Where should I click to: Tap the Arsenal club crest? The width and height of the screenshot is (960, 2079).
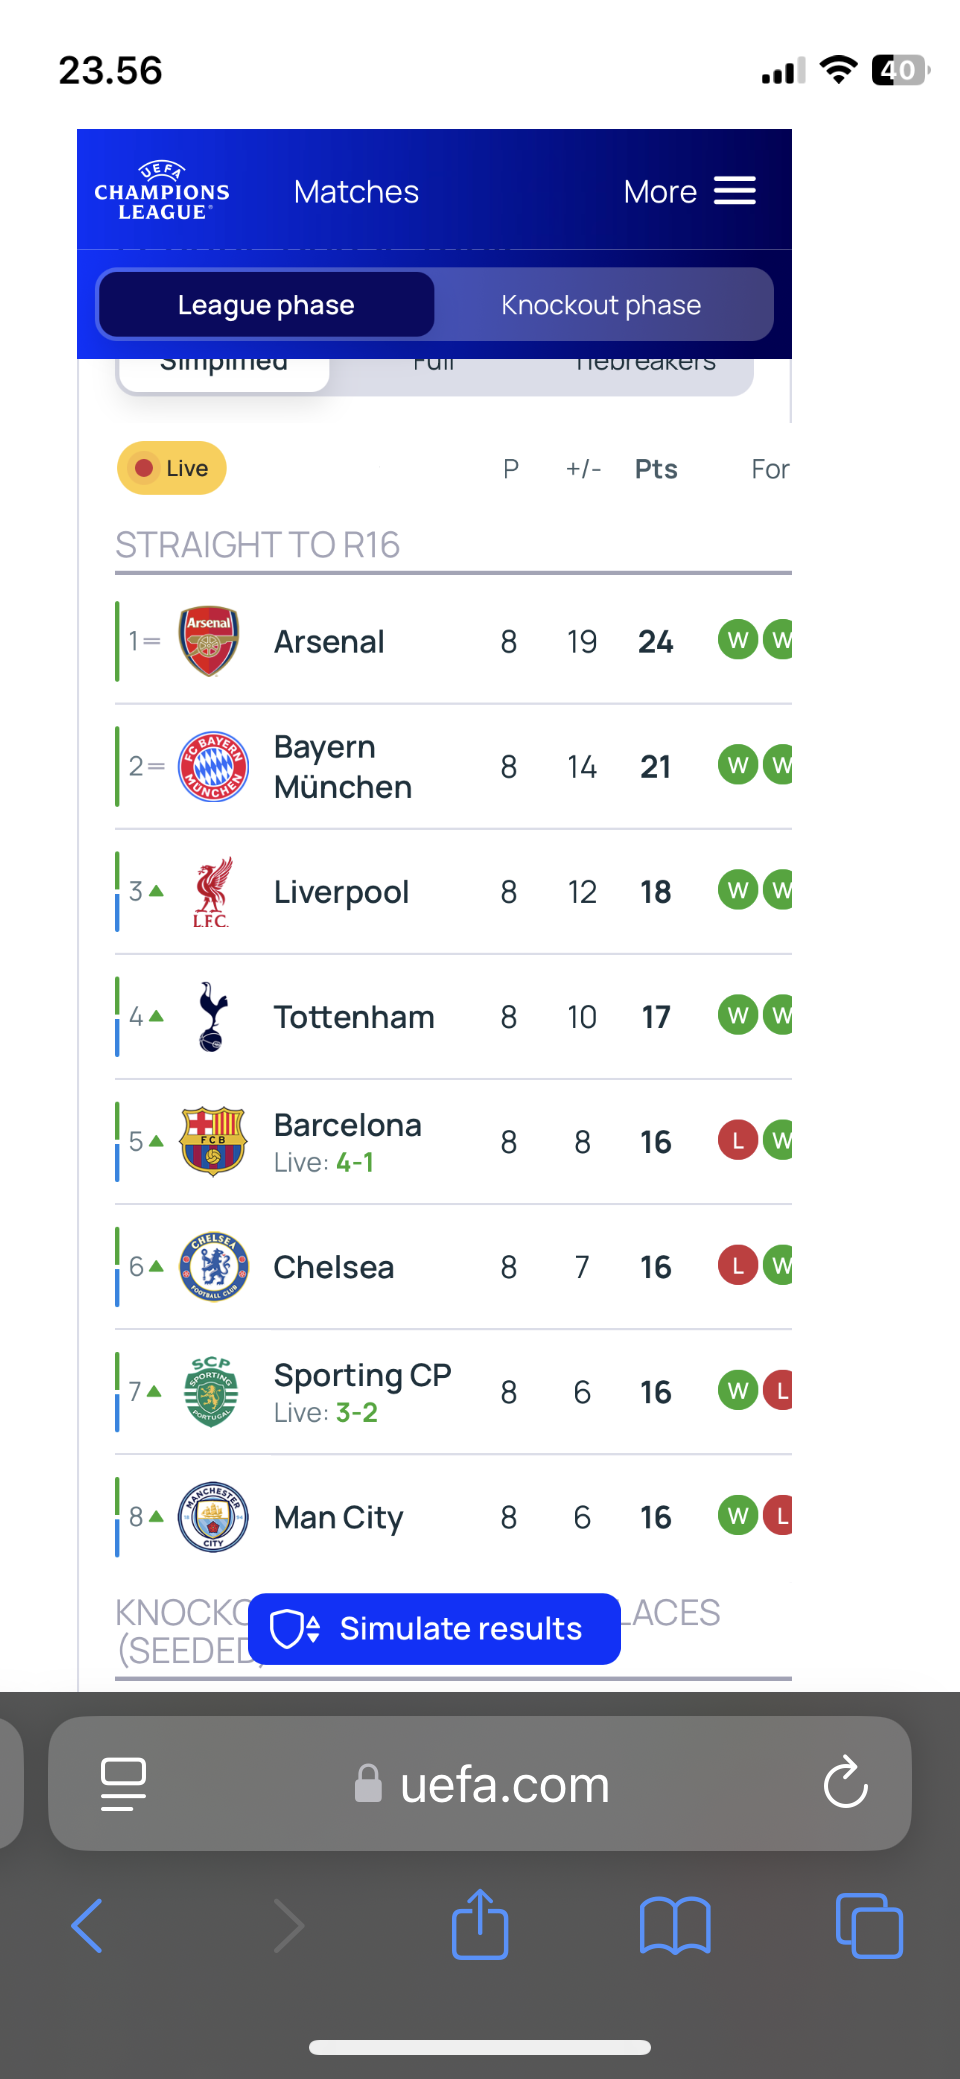[209, 641]
